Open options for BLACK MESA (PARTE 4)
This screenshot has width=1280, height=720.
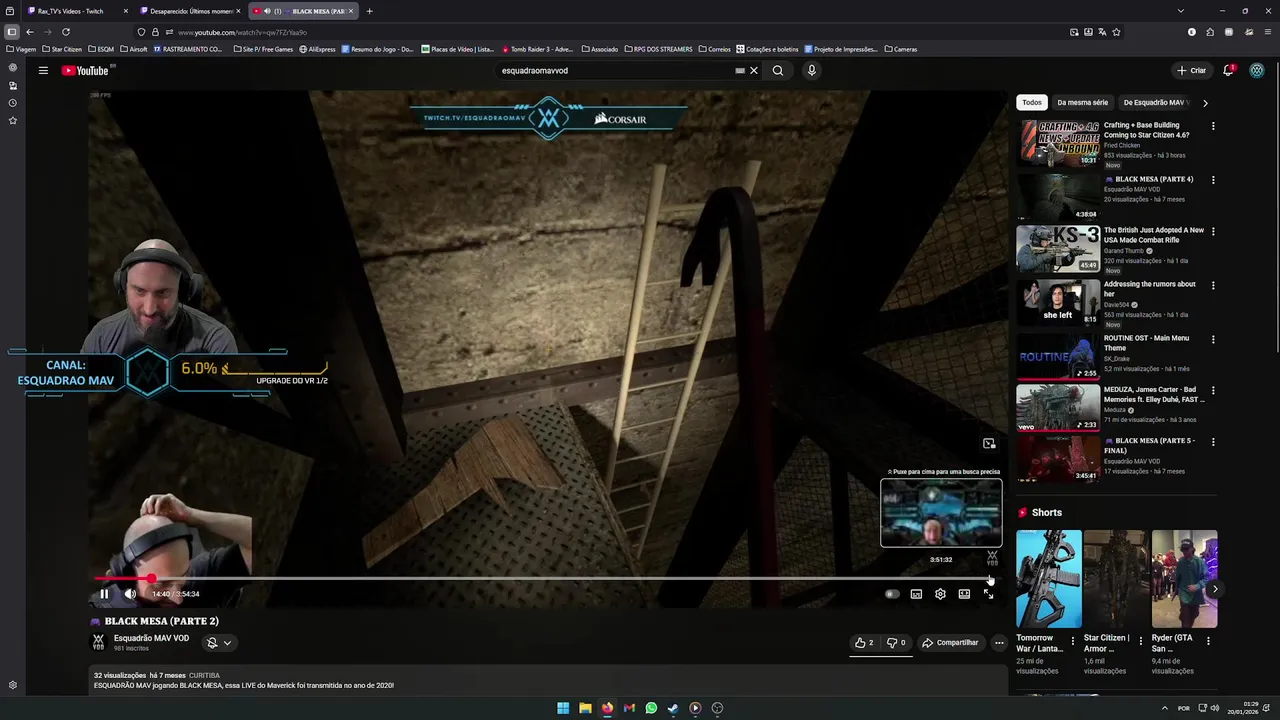pos(1213,180)
